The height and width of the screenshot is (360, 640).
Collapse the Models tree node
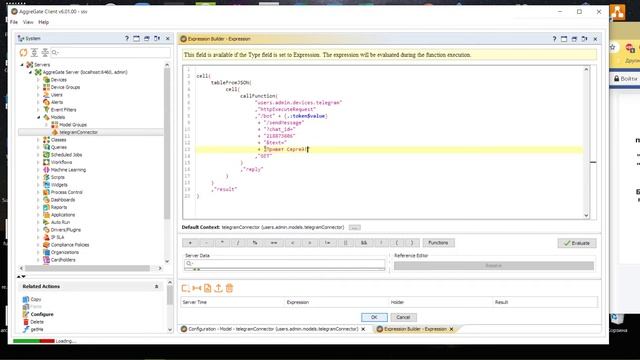pyautogui.click(x=38, y=117)
